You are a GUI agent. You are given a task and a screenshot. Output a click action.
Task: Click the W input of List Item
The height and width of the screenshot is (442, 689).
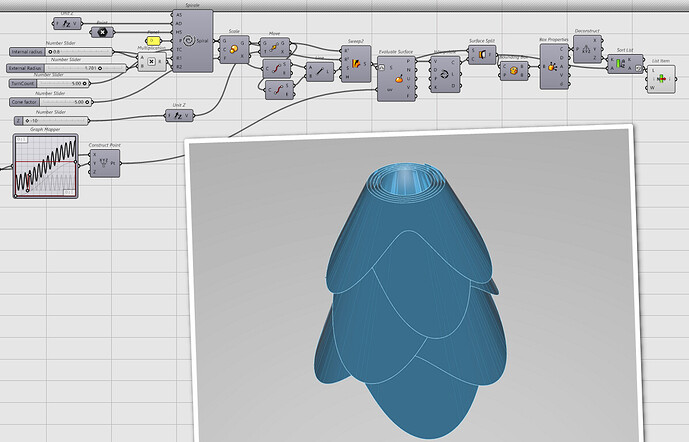pyautogui.click(x=653, y=87)
